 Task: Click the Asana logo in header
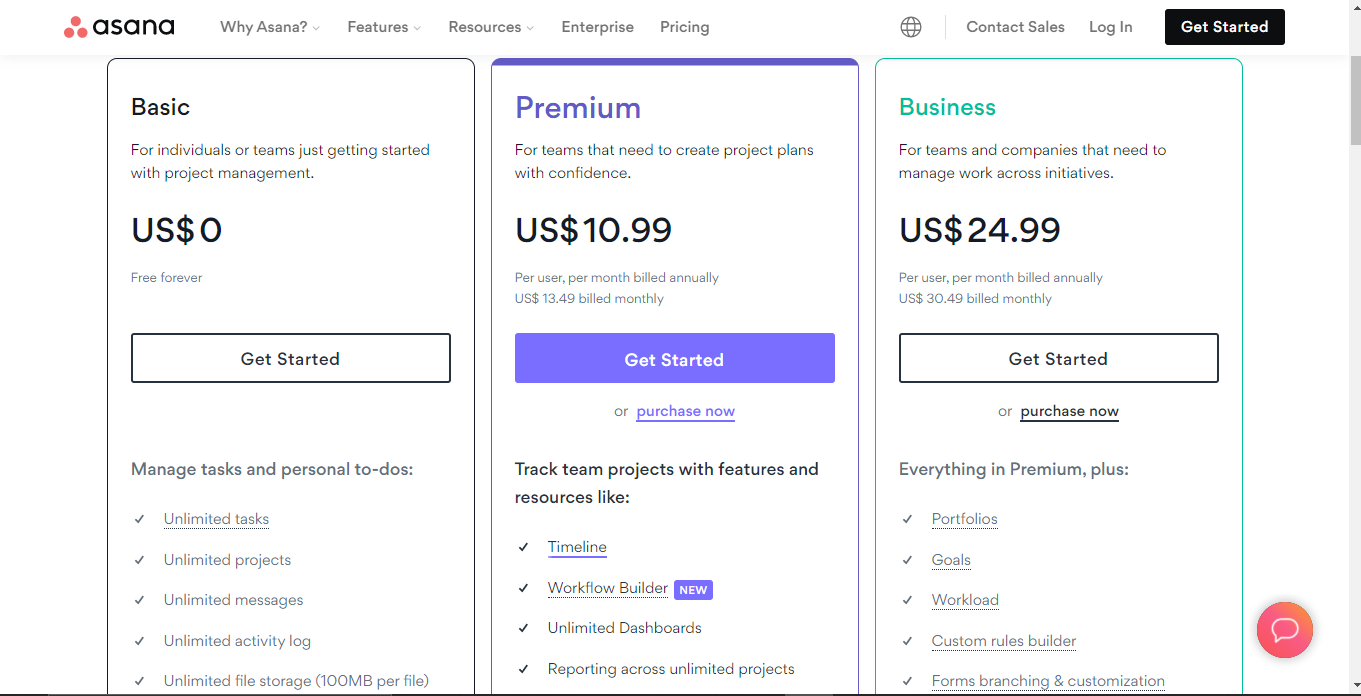[x=119, y=27]
